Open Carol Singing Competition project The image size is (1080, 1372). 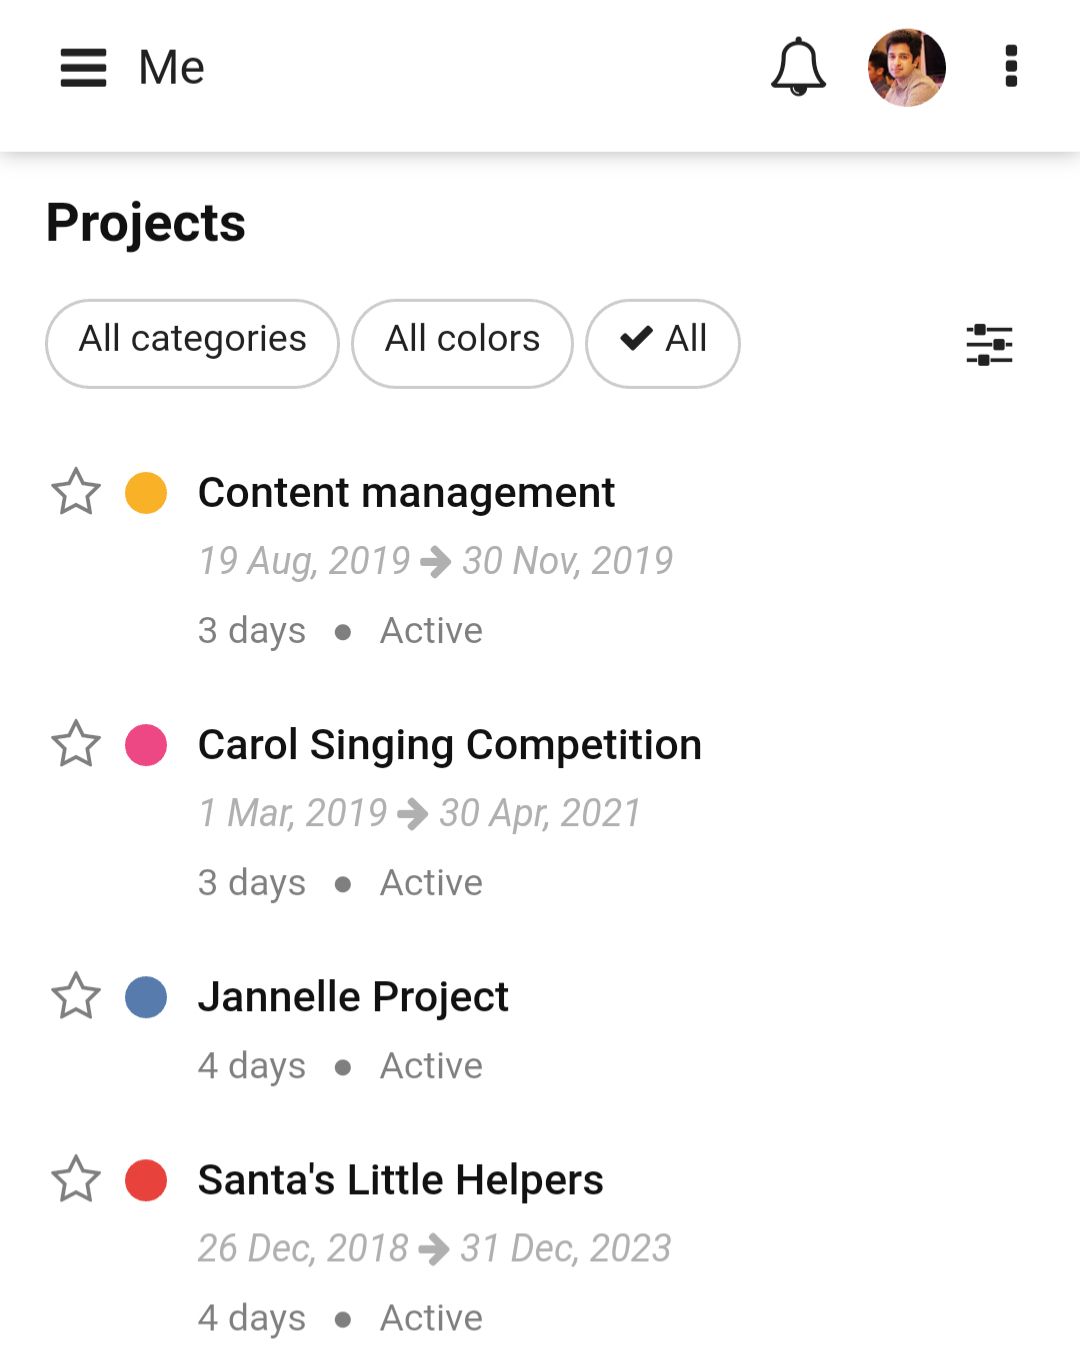[450, 744]
